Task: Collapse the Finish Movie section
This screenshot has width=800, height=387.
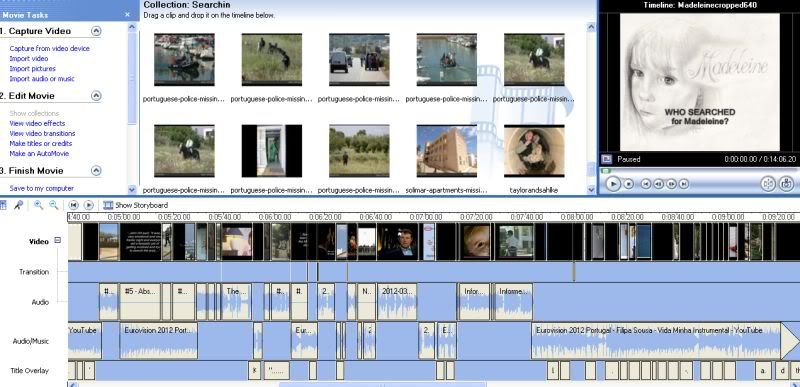Action: (96, 170)
